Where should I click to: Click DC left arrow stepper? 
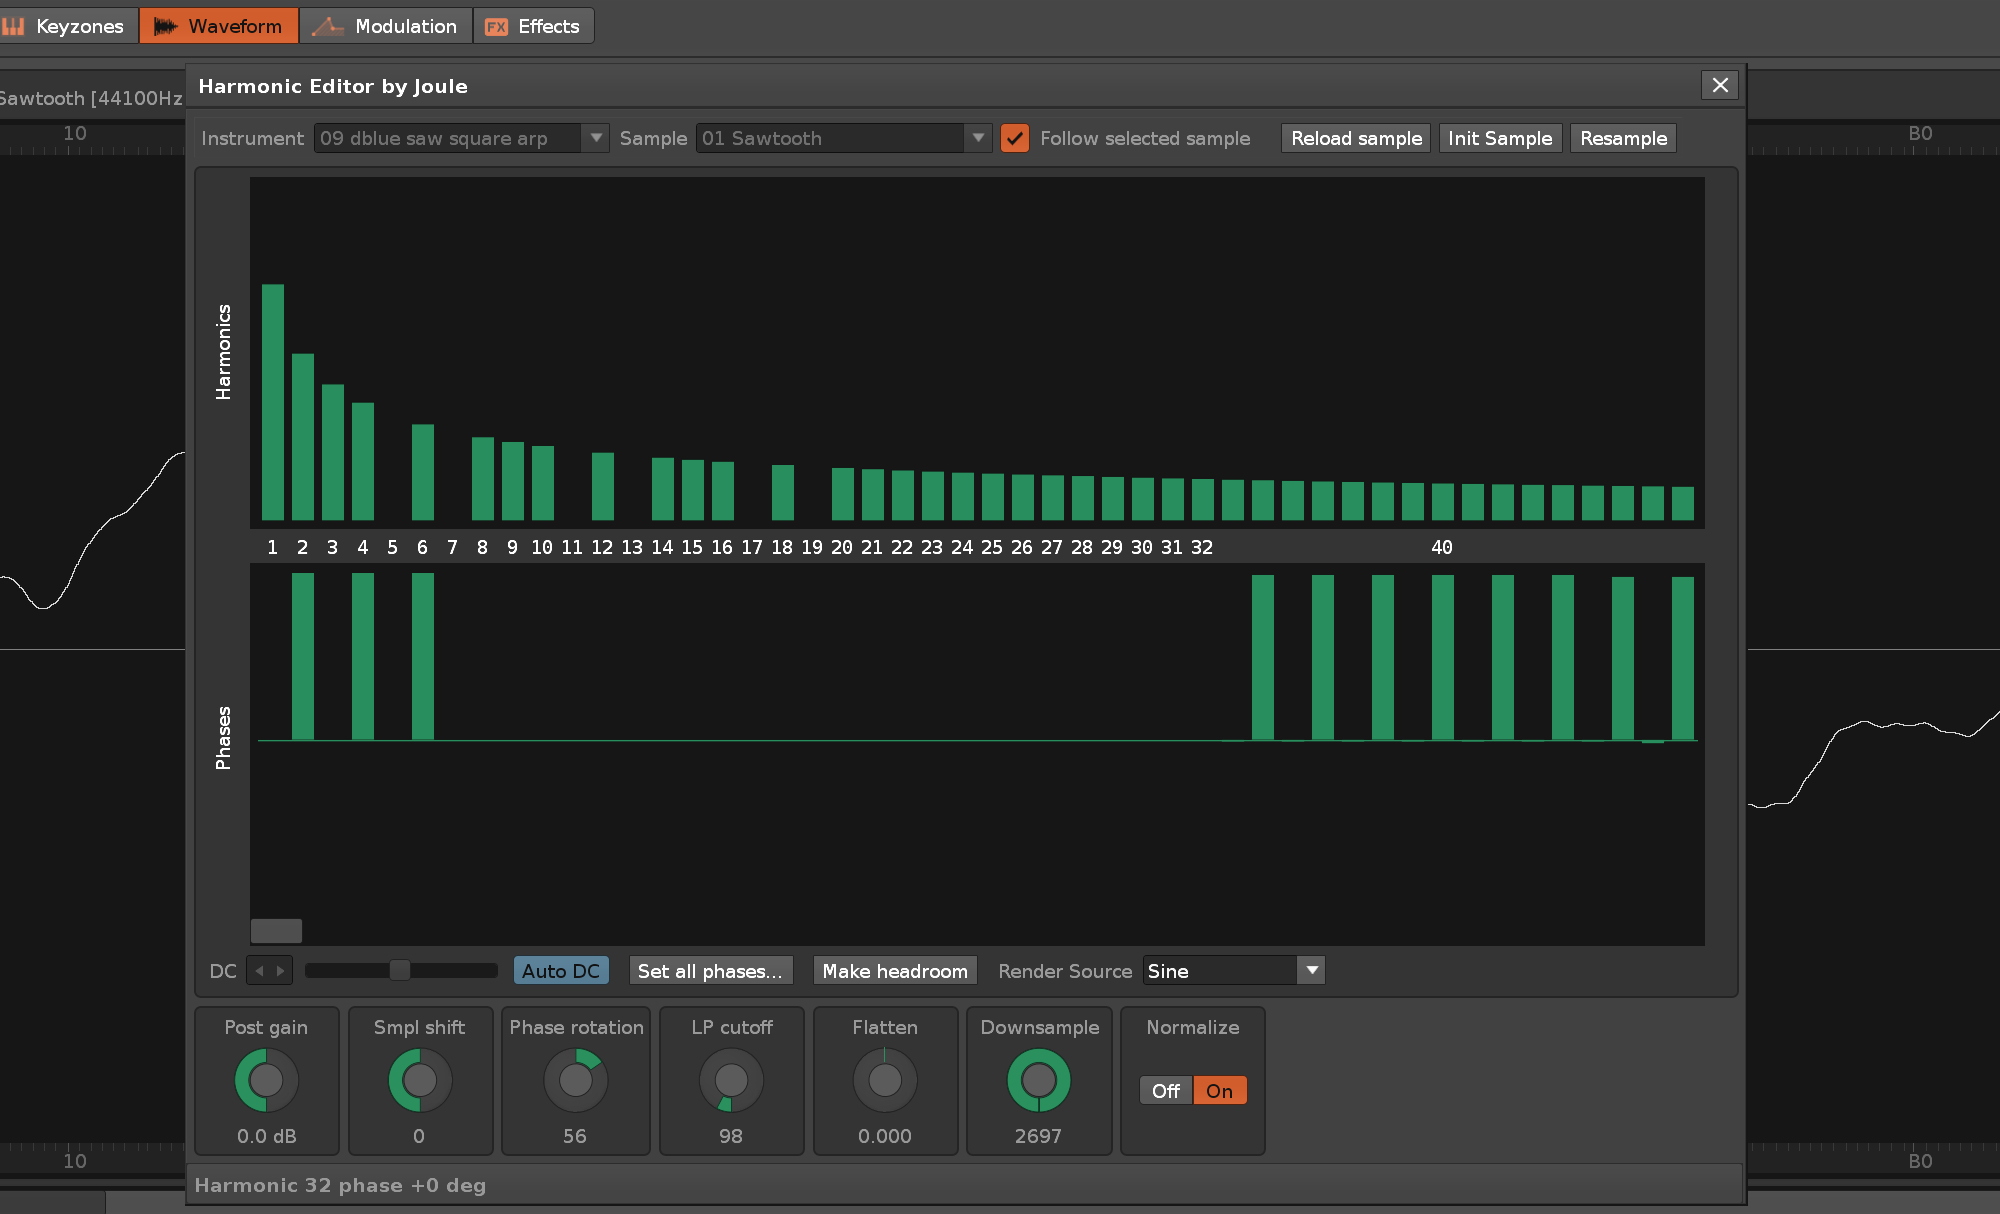click(259, 971)
